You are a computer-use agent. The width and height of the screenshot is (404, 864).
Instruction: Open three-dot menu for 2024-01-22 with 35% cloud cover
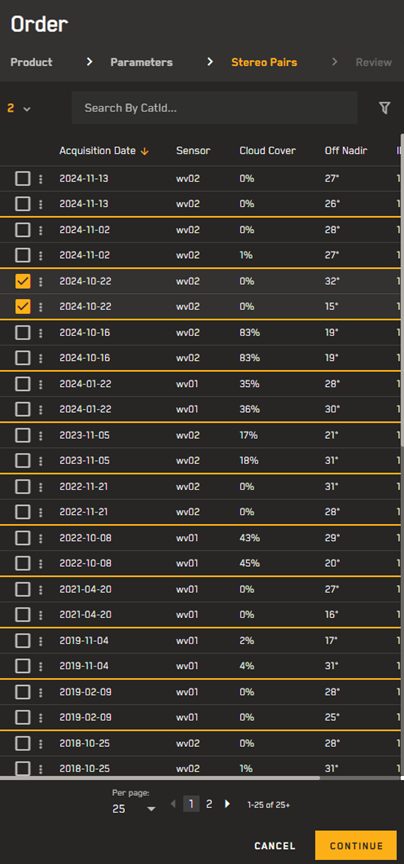(x=40, y=384)
